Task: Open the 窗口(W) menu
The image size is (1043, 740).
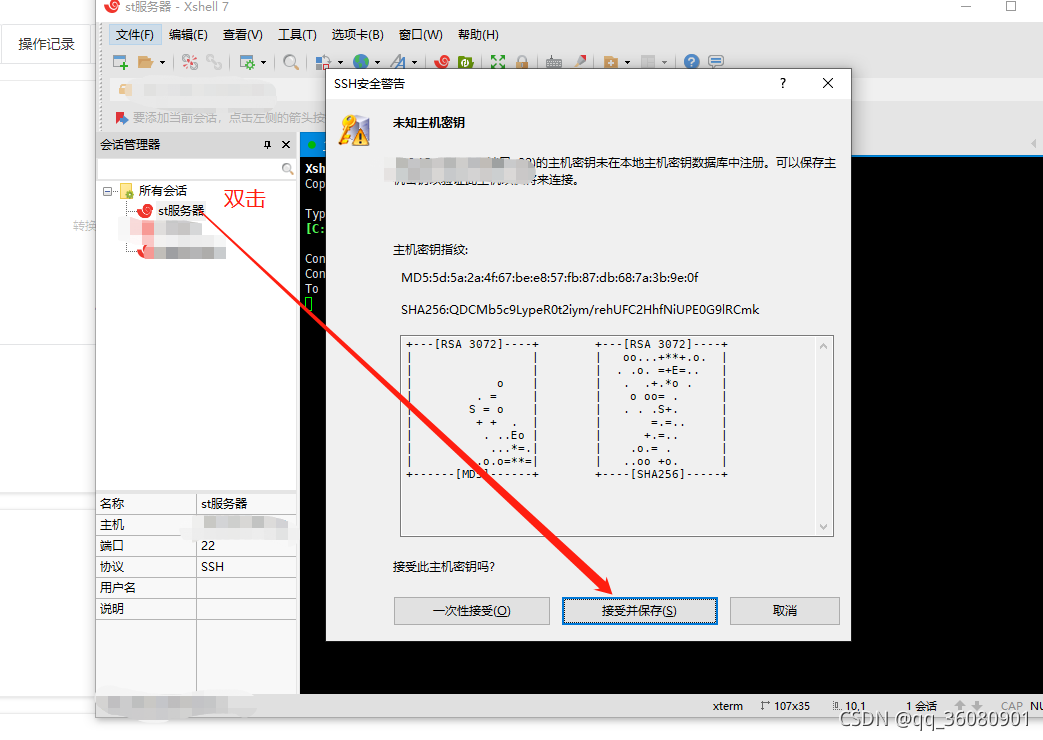Action: (420, 35)
